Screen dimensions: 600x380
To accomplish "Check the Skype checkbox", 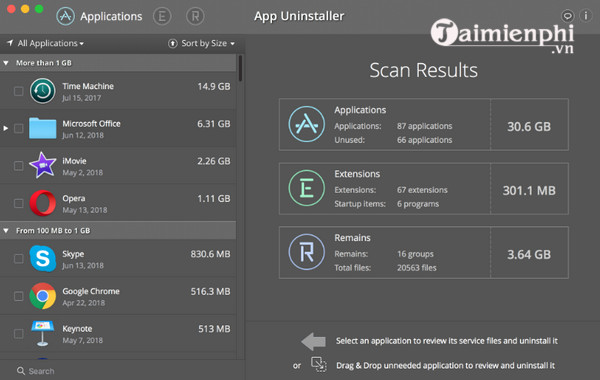I will tap(18, 259).
